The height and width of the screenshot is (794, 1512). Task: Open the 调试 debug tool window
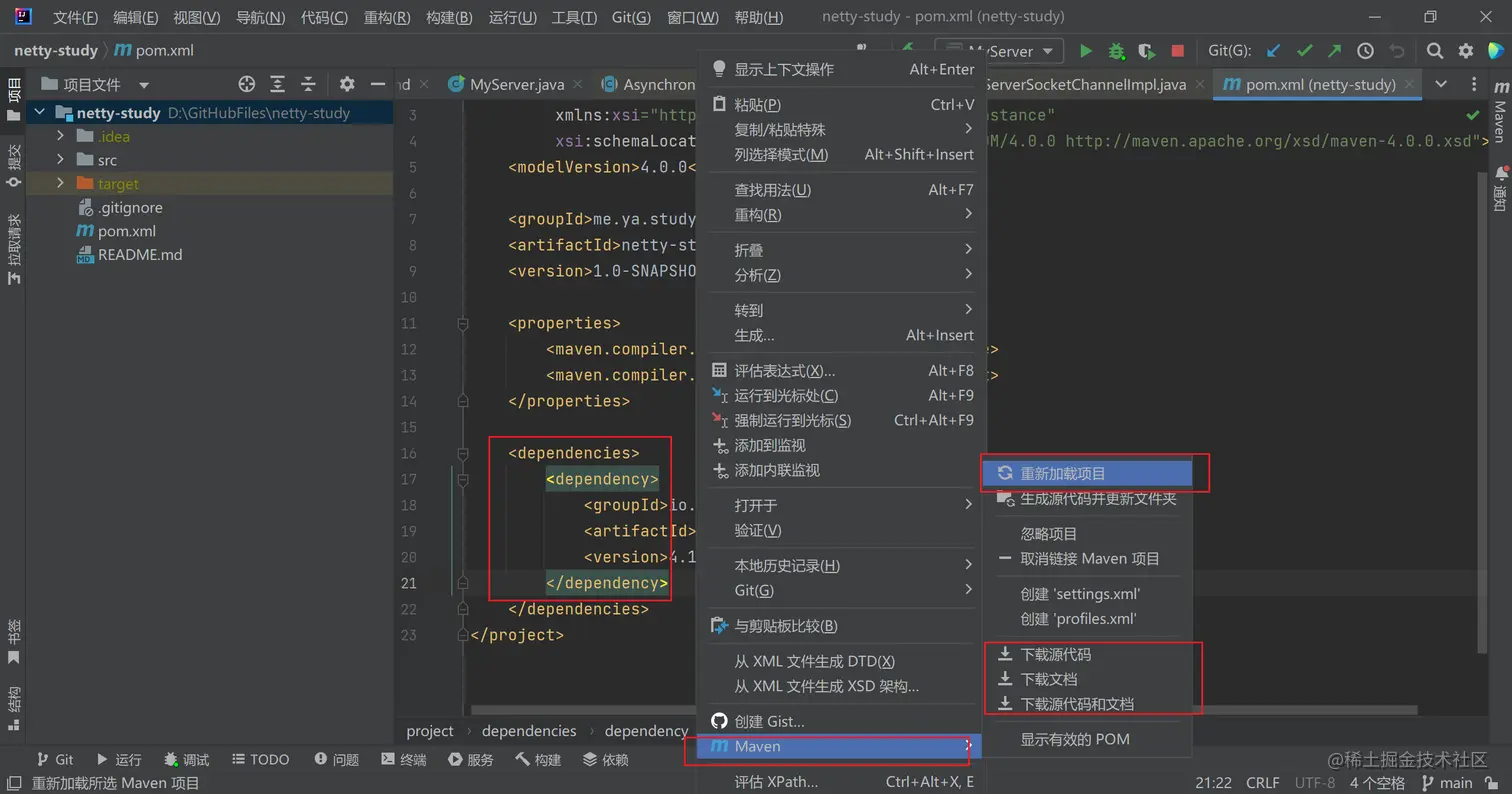(x=186, y=760)
